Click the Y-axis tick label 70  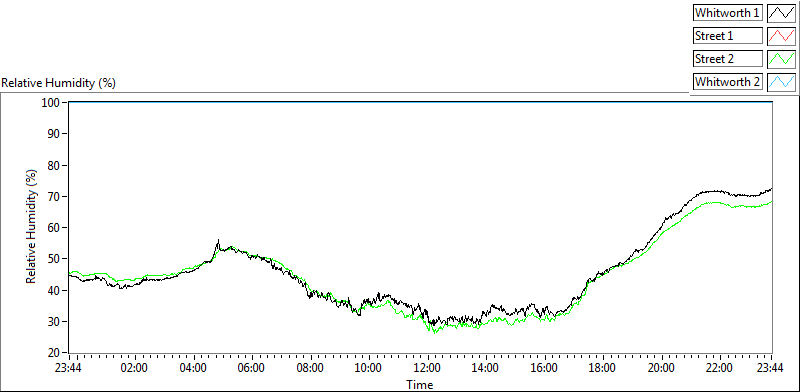(53, 197)
